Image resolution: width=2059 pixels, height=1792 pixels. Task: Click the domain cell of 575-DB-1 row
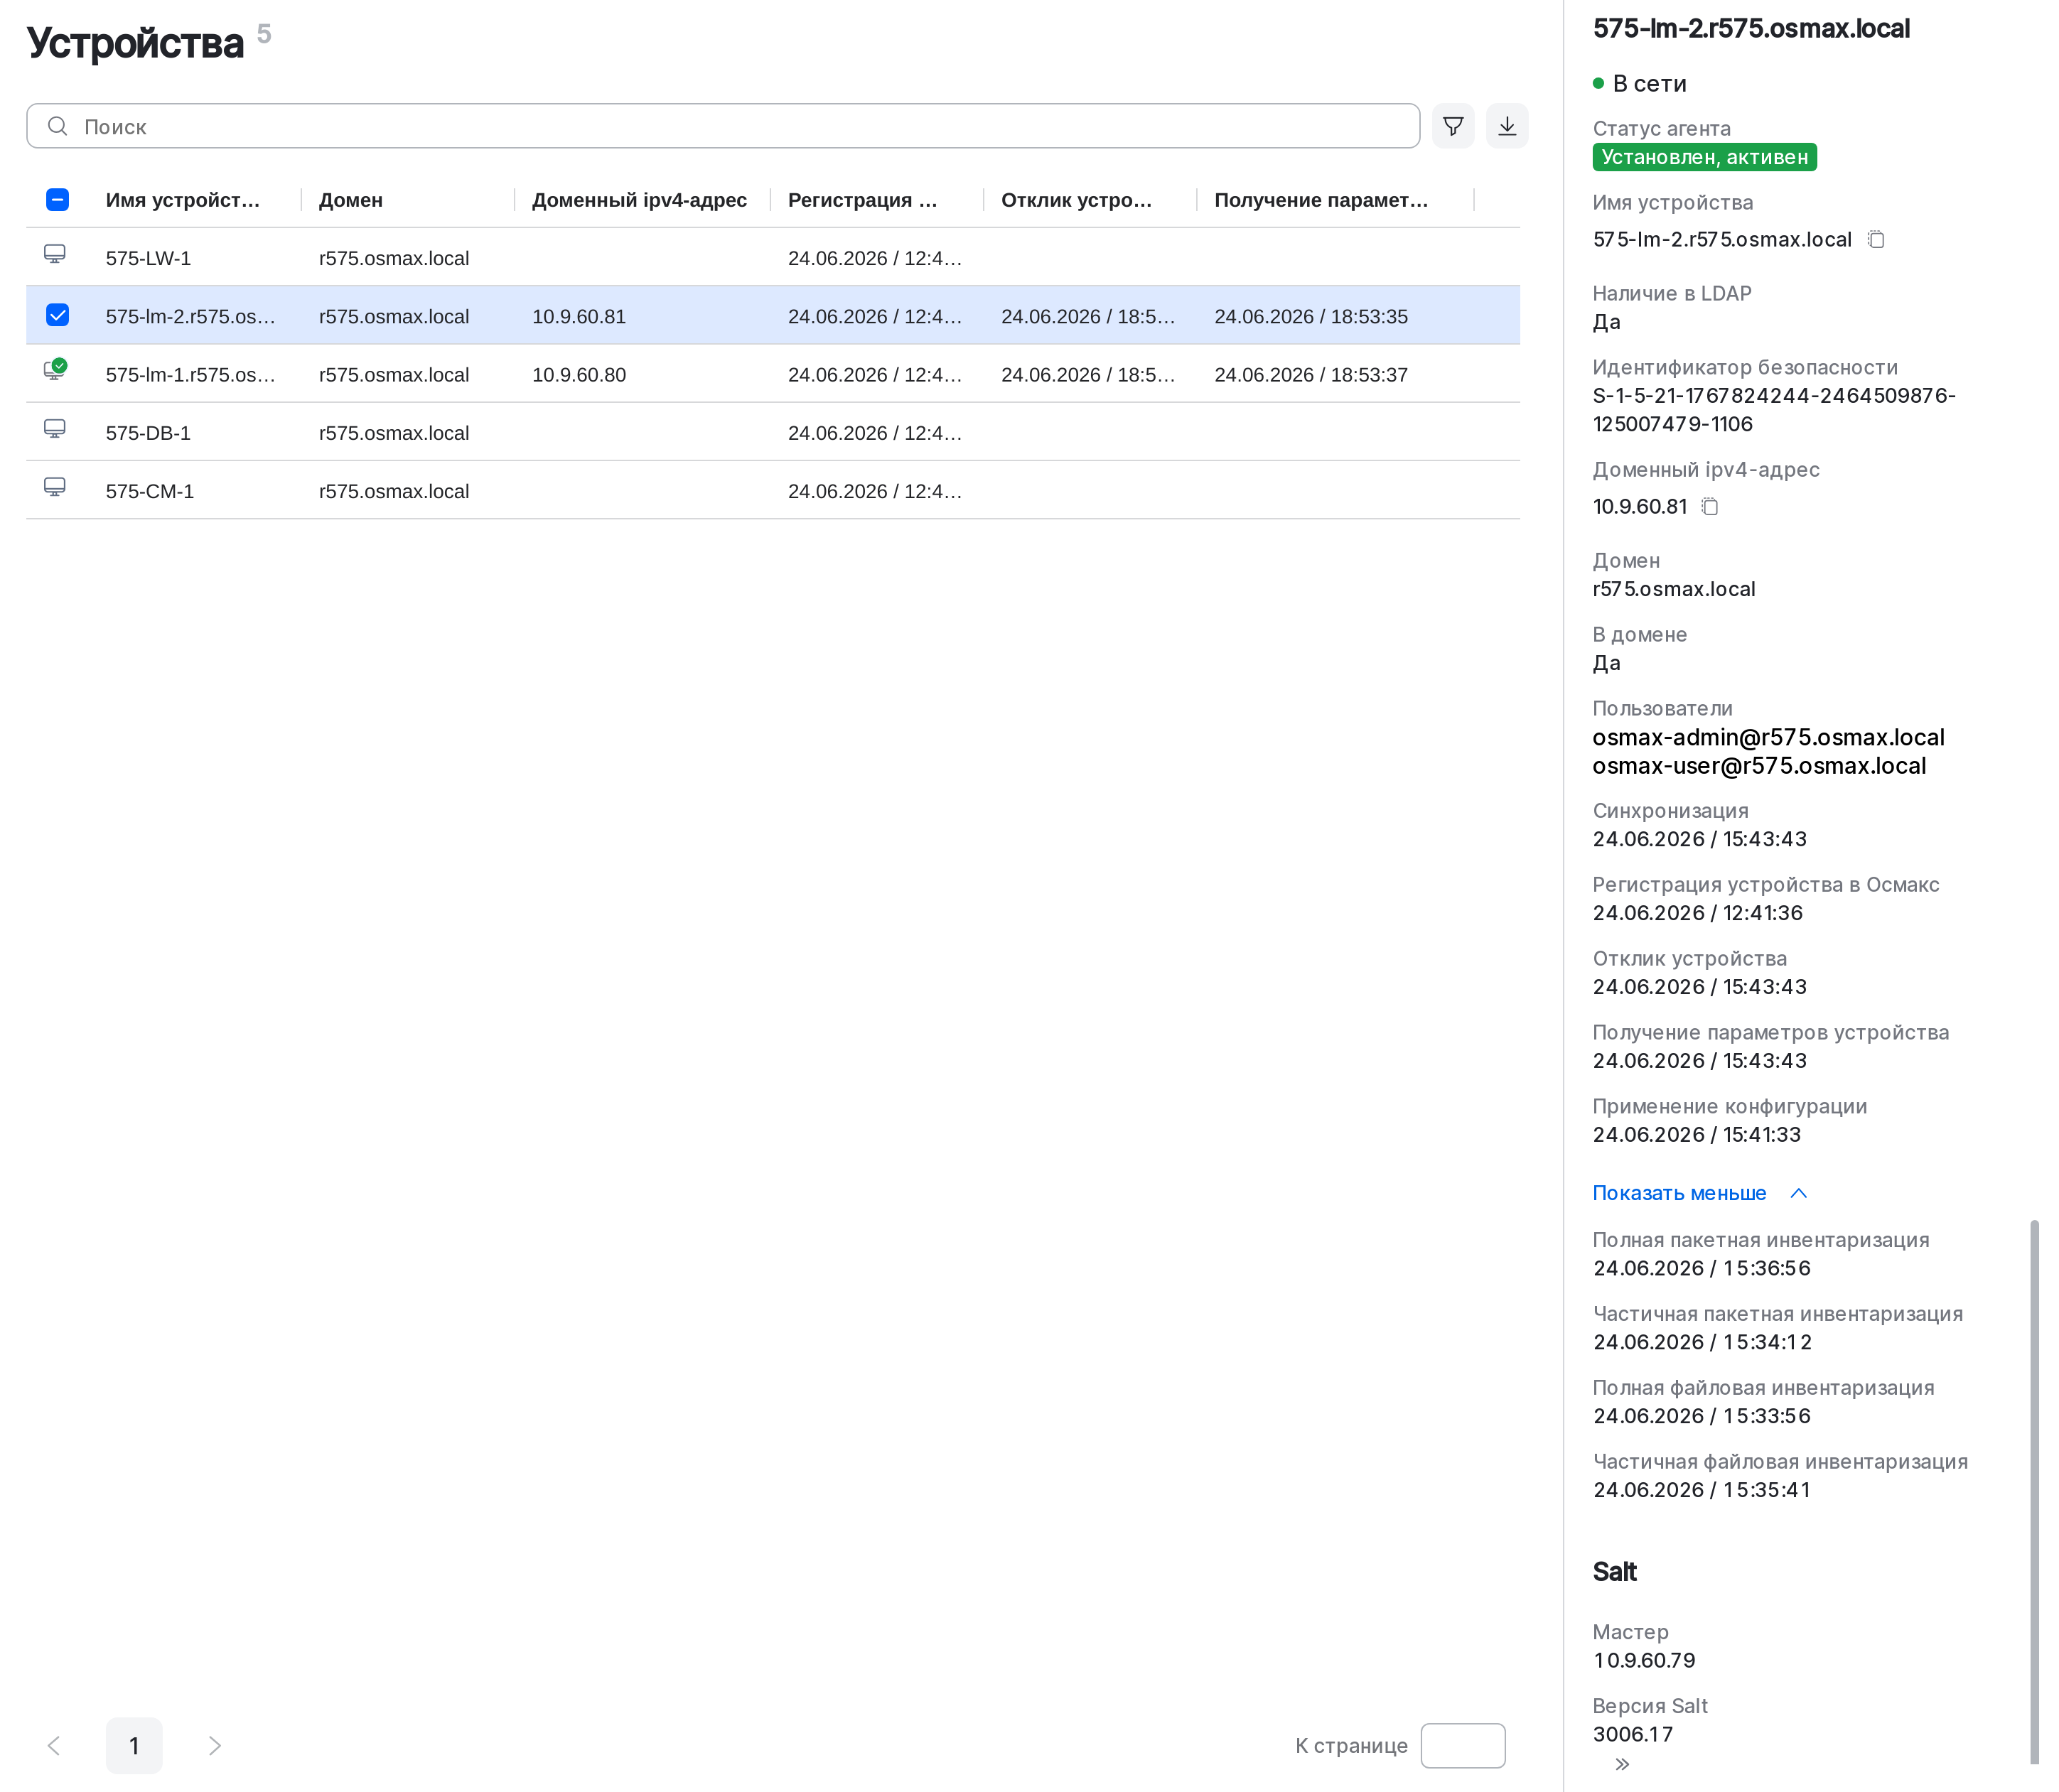click(x=394, y=433)
